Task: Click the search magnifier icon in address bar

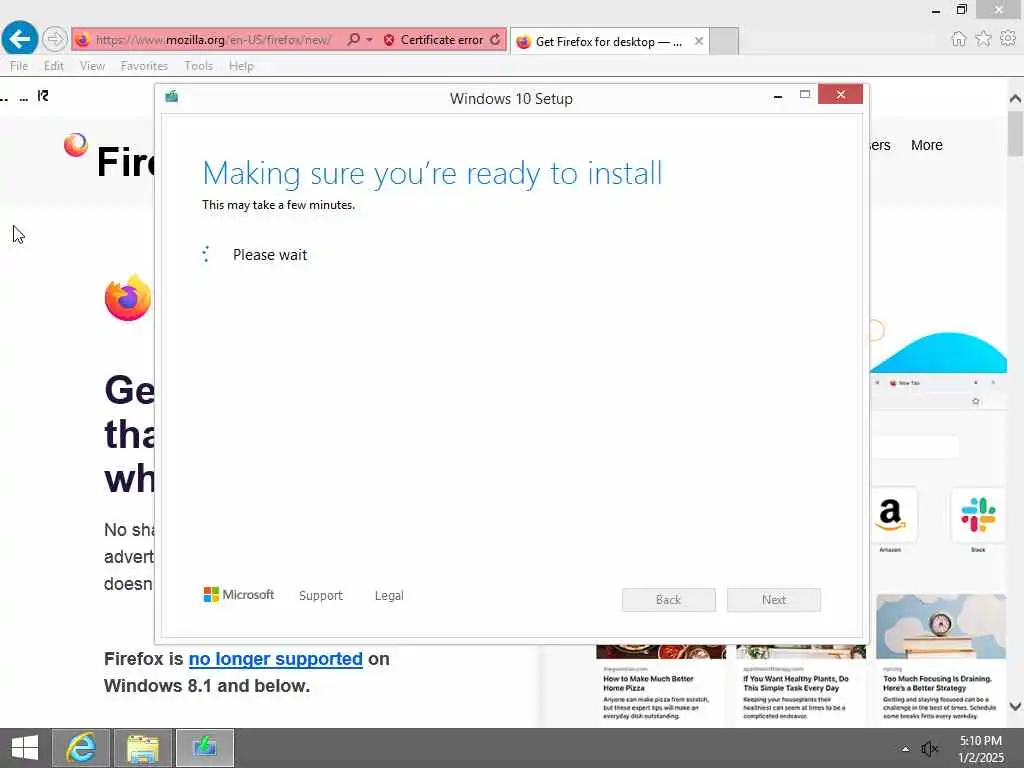Action: click(x=353, y=40)
